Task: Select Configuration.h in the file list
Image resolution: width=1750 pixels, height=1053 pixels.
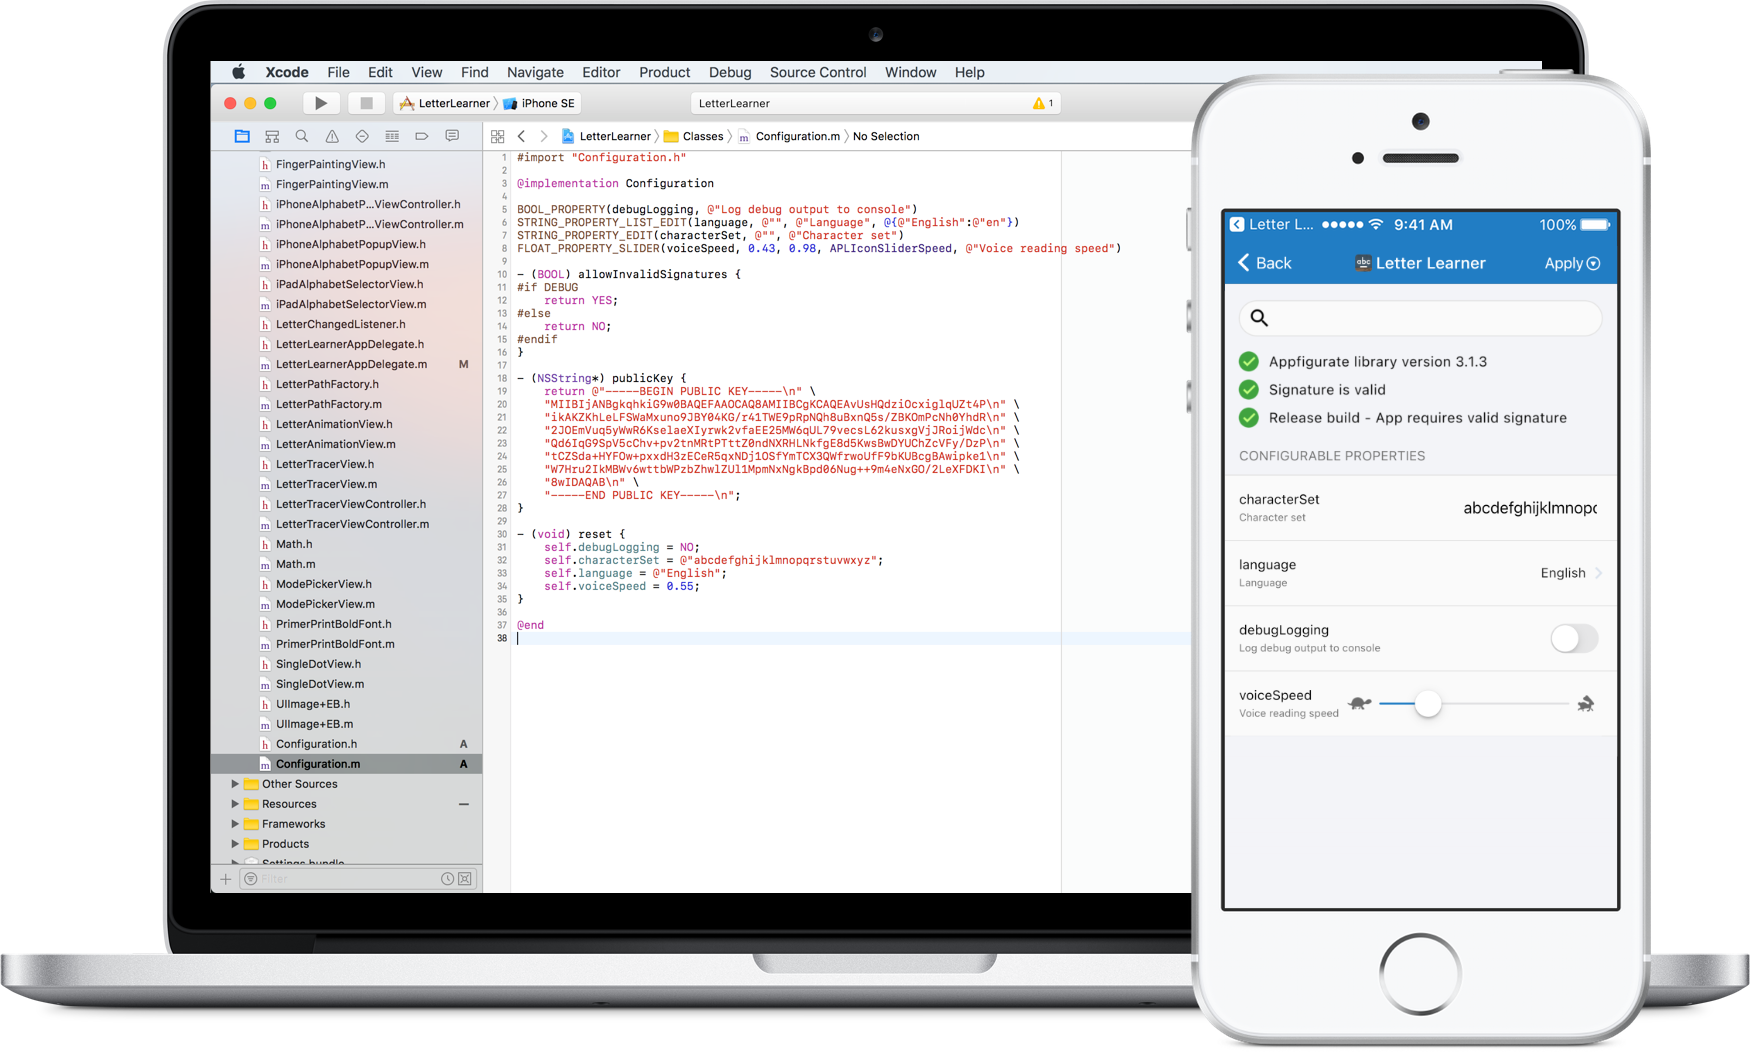Action: [346, 744]
